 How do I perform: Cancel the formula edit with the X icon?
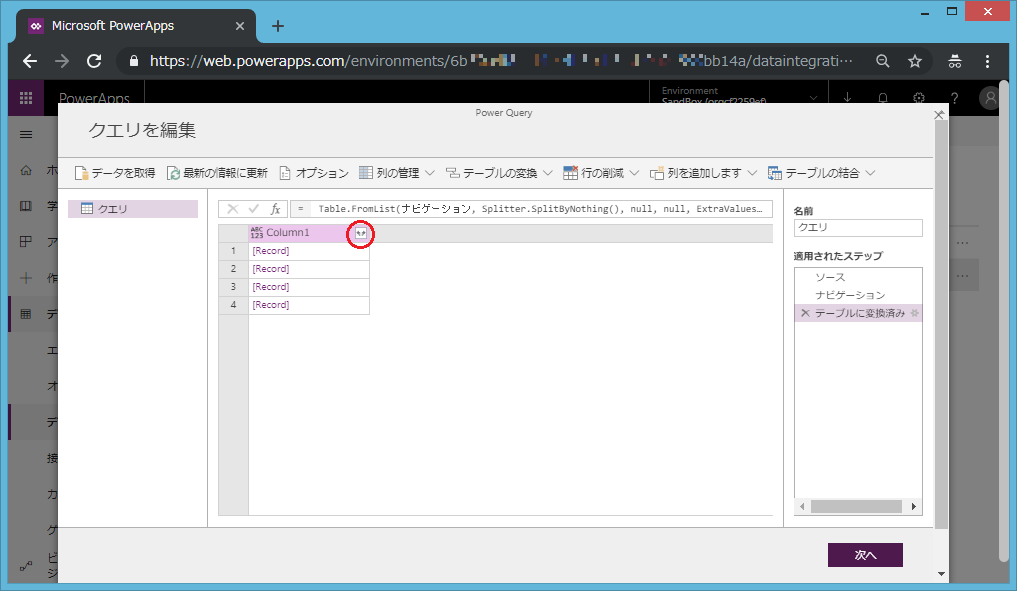(232, 209)
